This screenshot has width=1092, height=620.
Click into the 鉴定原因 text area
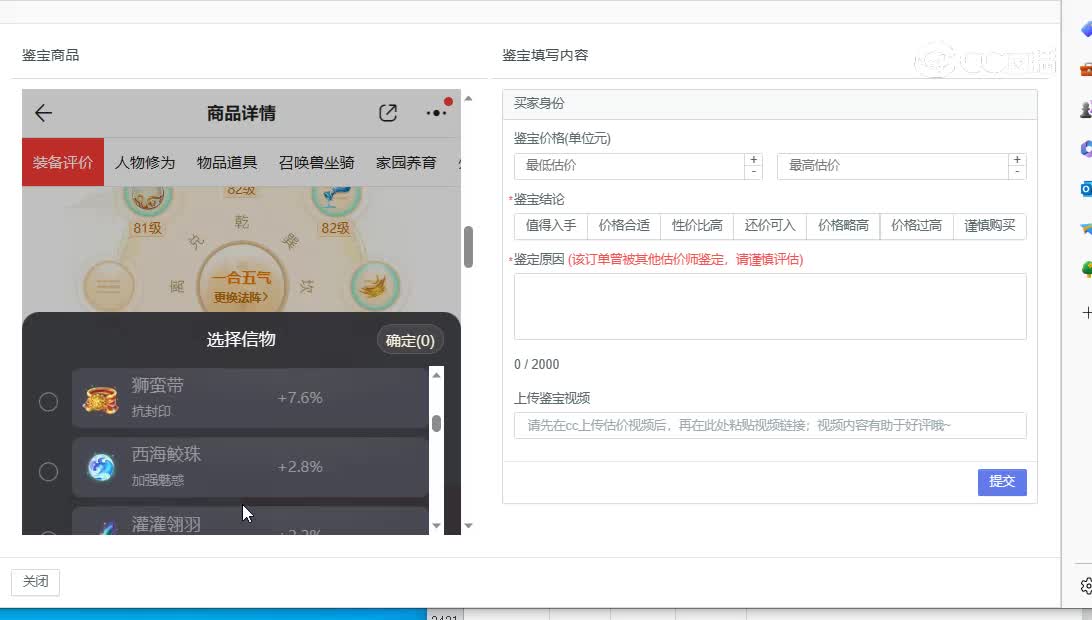tap(770, 307)
